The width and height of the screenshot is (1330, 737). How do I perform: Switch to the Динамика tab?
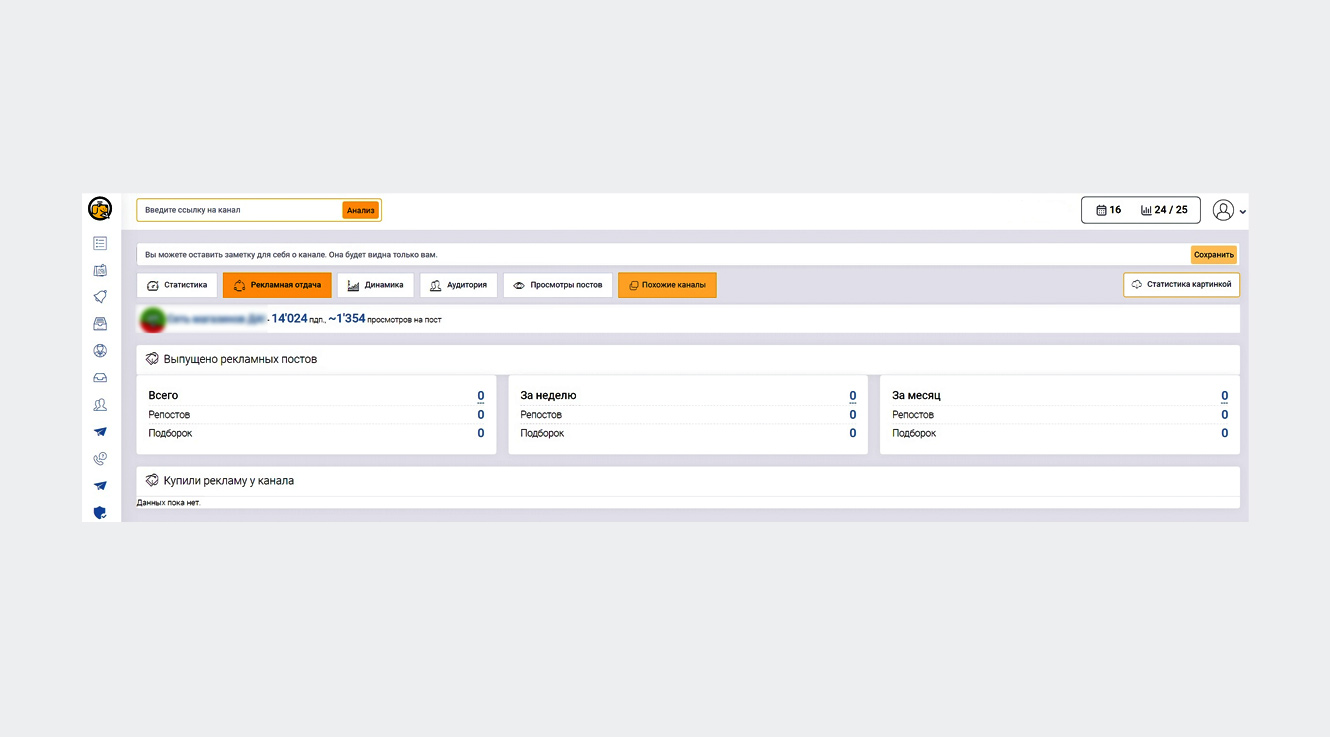[375, 285]
